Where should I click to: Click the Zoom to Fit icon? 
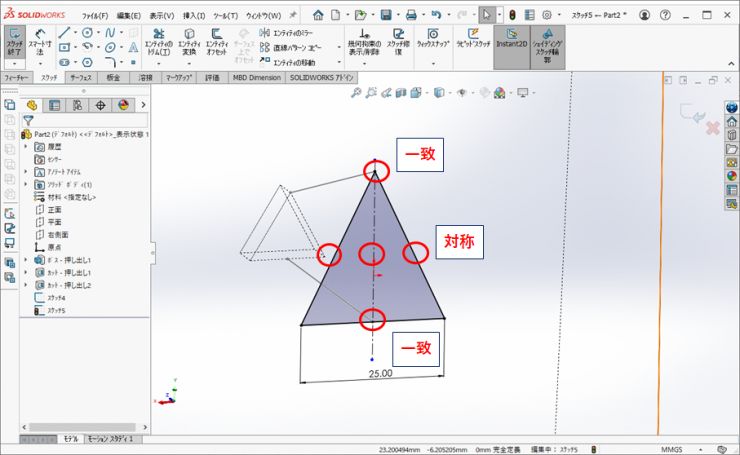click(x=355, y=93)
